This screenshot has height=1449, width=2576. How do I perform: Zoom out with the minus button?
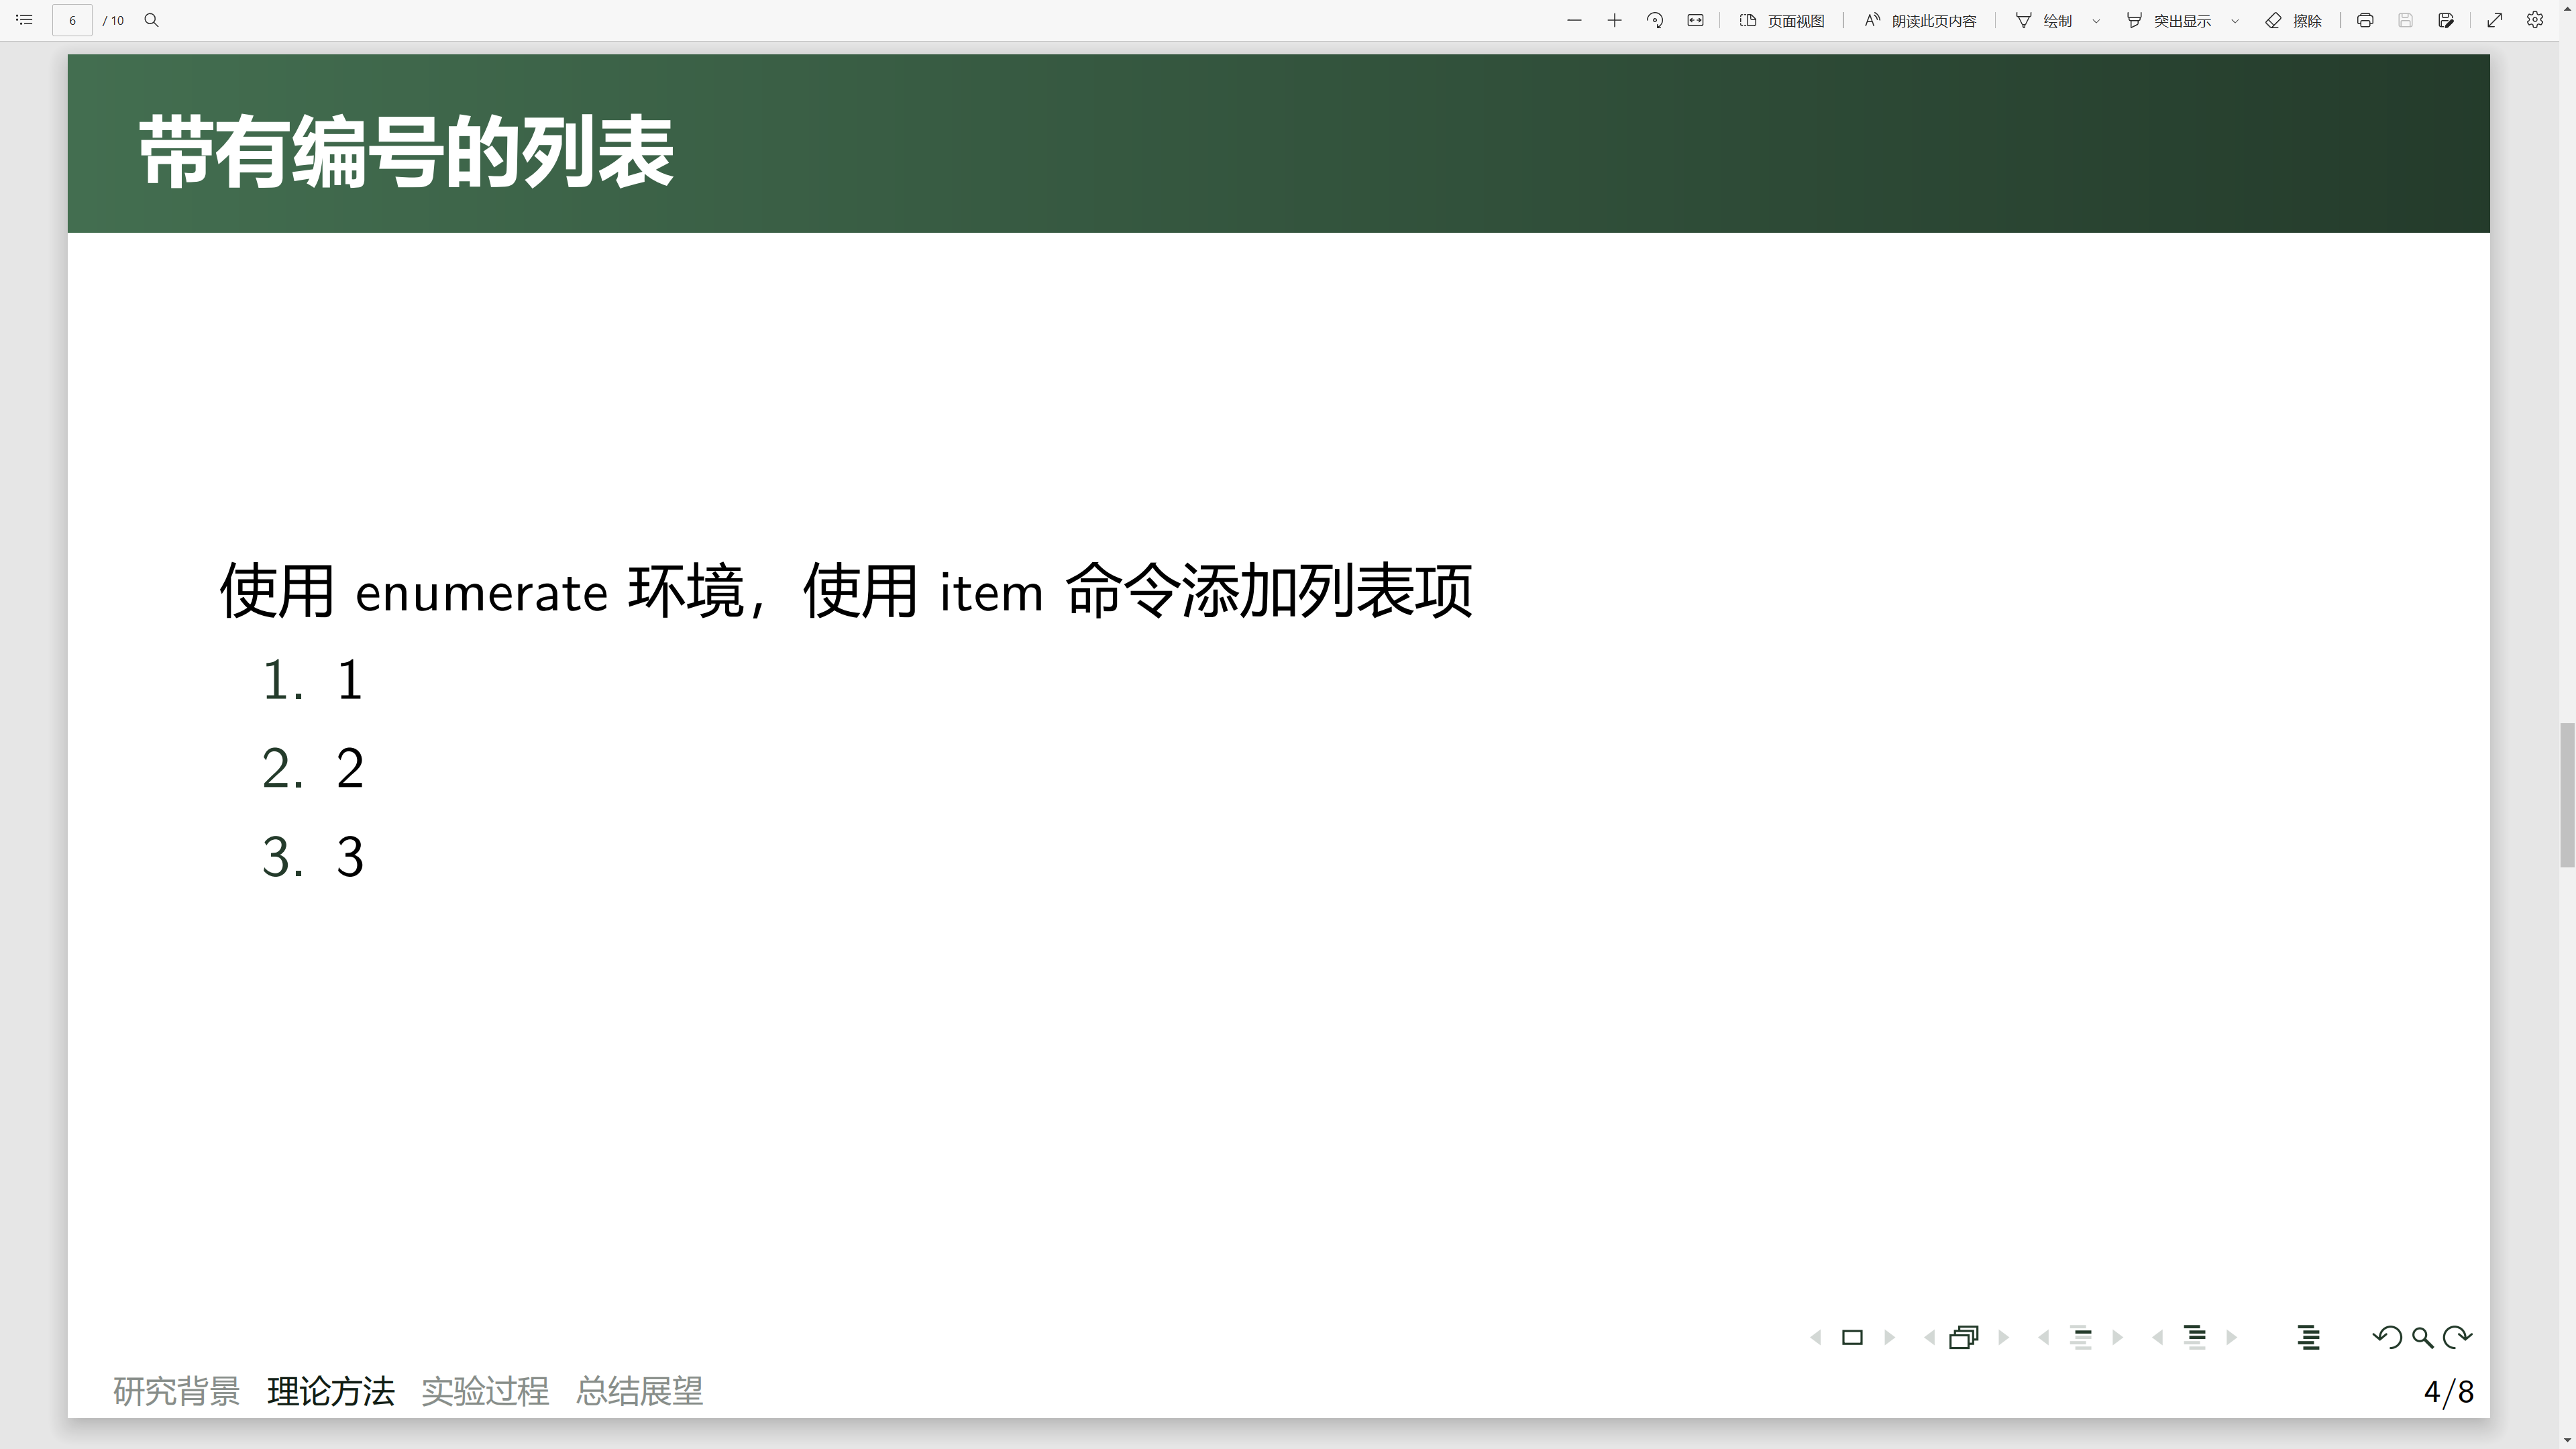tap(1574, 20)
